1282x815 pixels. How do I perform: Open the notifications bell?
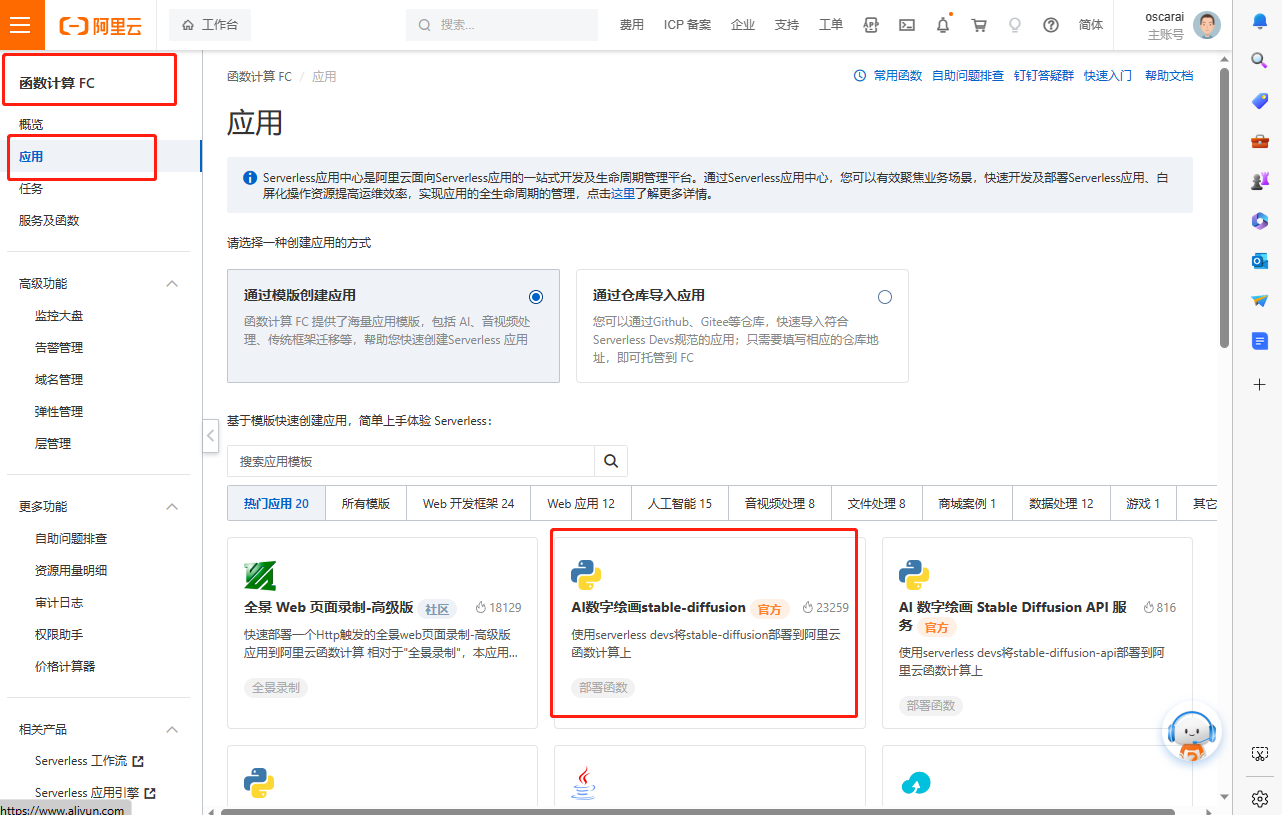943,25
